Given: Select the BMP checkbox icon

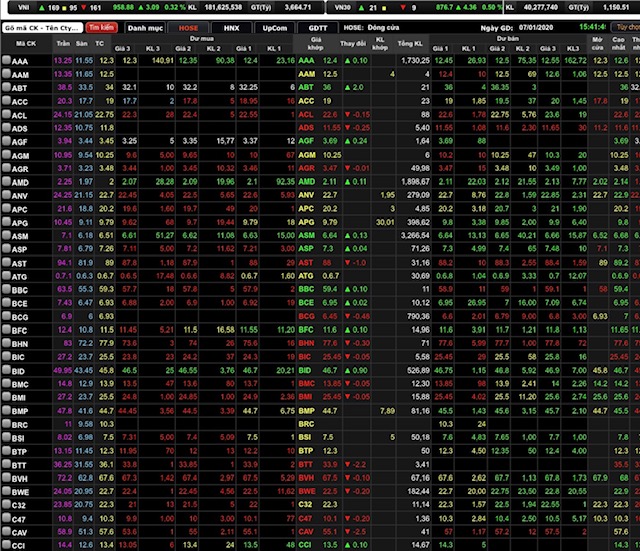Looking at the screenshot, I should point(6,411).
